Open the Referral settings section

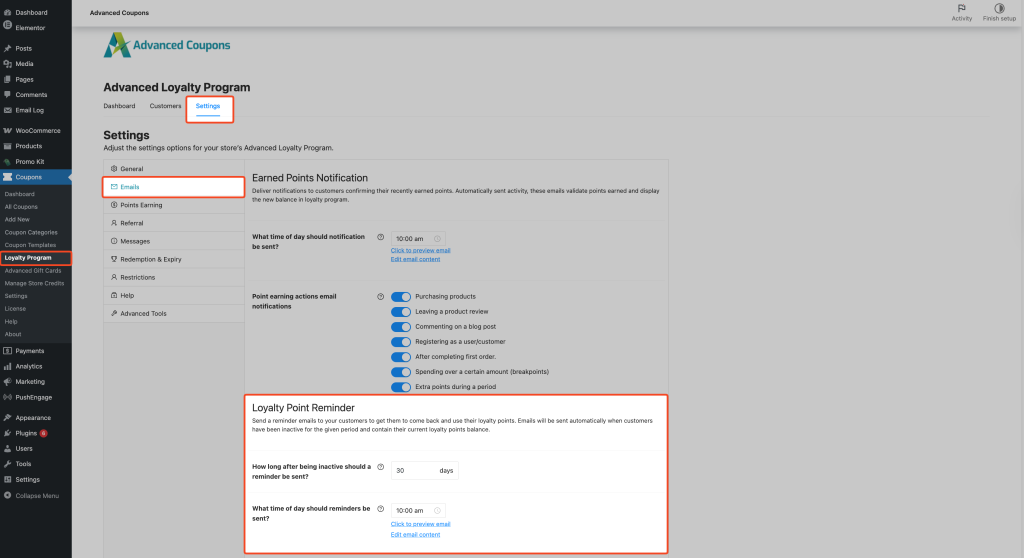click(174, 223)
